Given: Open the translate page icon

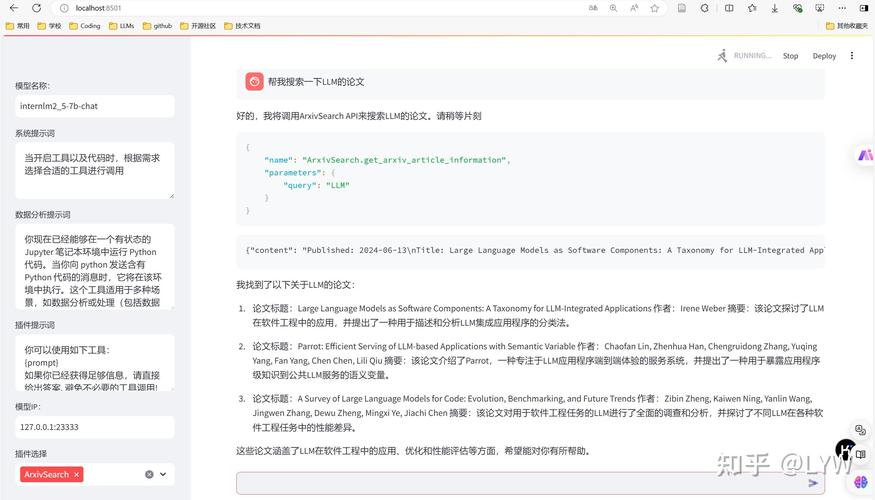Looking at the screenshot, I should [x=593, y=8].
